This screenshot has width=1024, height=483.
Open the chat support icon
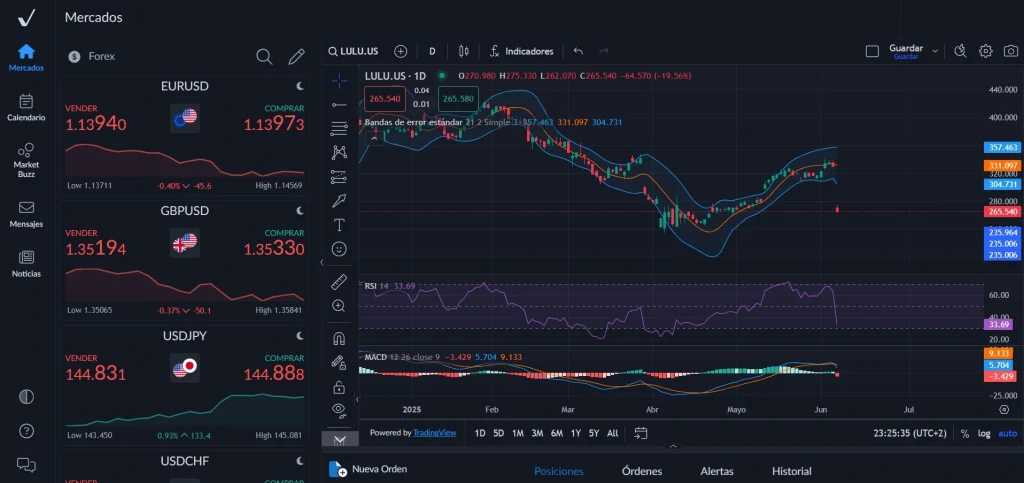pos(26,465)
